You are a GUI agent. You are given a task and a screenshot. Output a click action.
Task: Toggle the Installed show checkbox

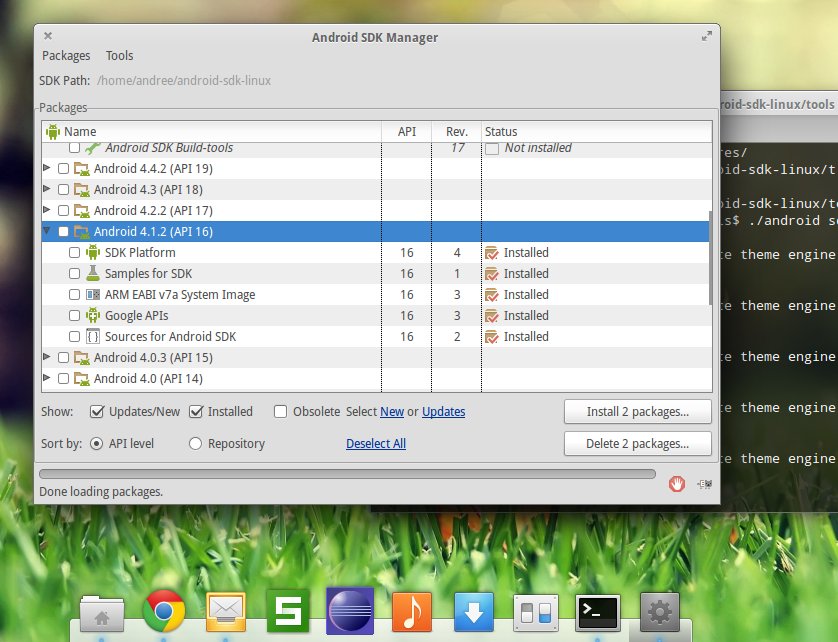196,412
